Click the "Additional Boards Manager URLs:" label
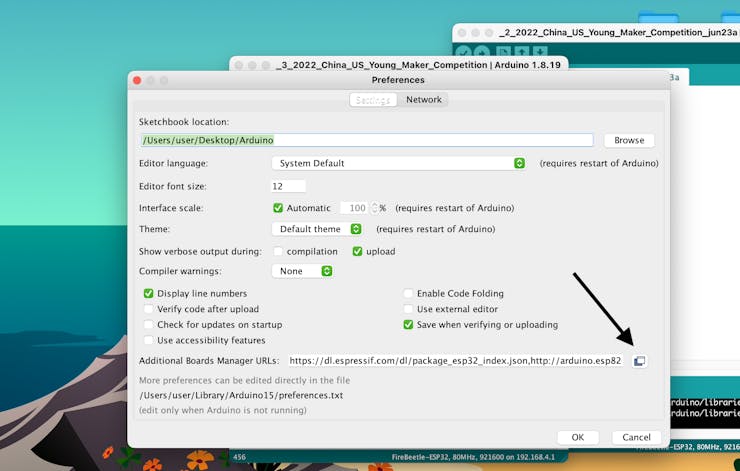 tap(209, 361)
